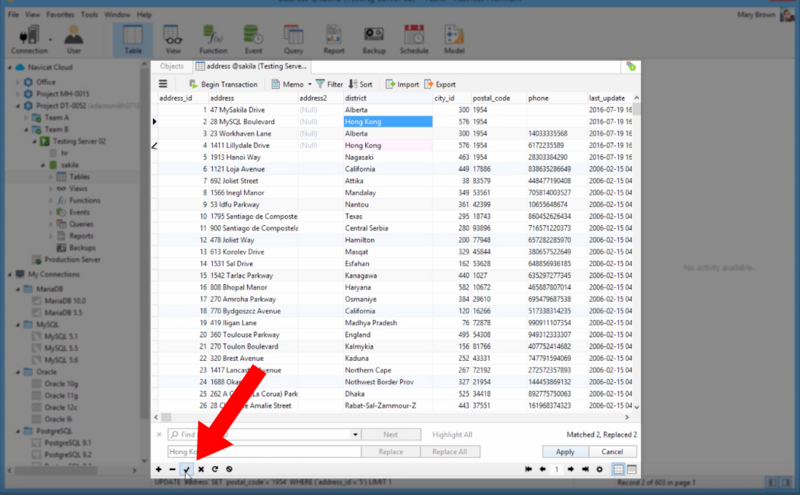This screenshot has width=800, height=495.
Task: Click the cell '1121 Loja Avenue'
Action: [253, 169]
